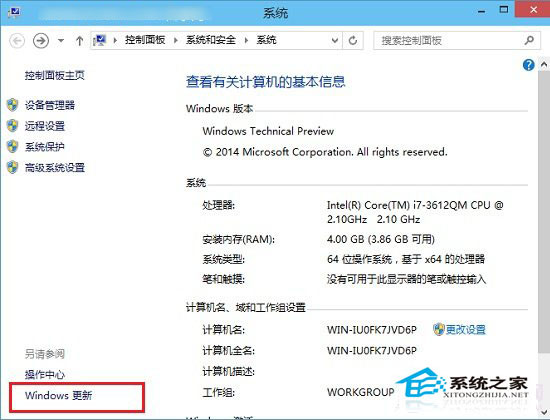This screenshot has height=420, width=550.
Task: Open the recent locations dropdown arrow
Action: (61, 41)
